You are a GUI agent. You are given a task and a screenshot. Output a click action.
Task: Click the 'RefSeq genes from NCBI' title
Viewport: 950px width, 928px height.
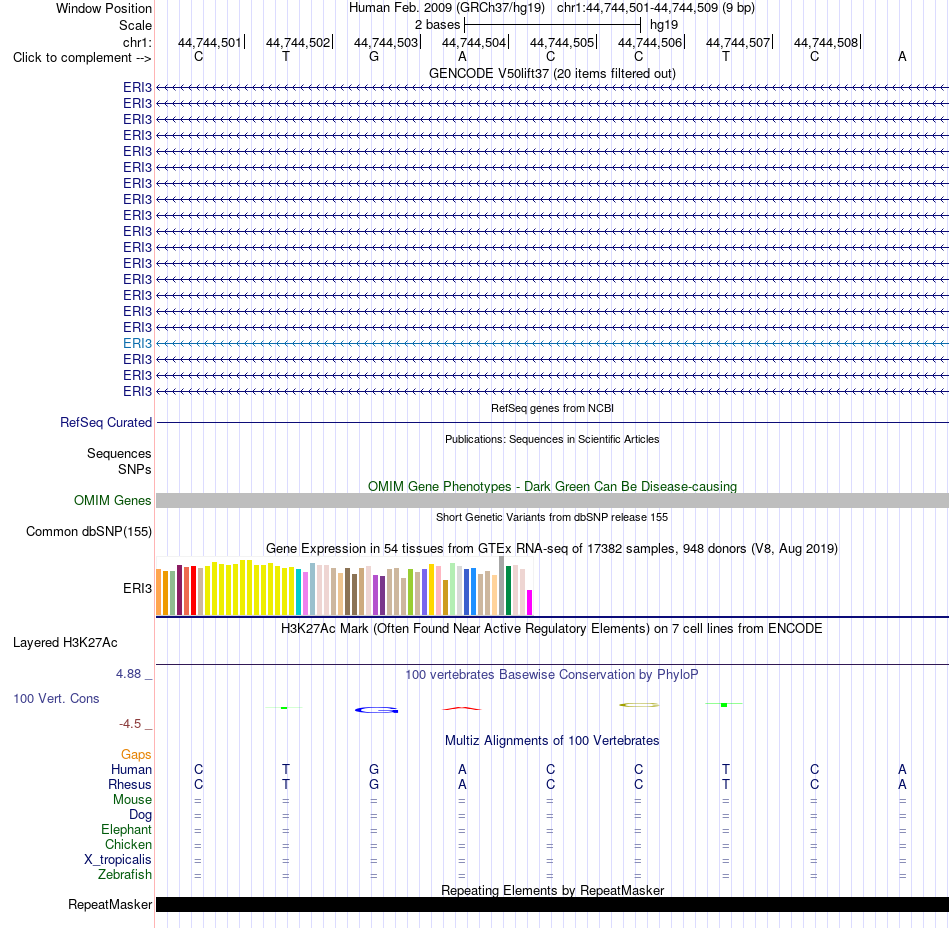(x=552, y=408)
